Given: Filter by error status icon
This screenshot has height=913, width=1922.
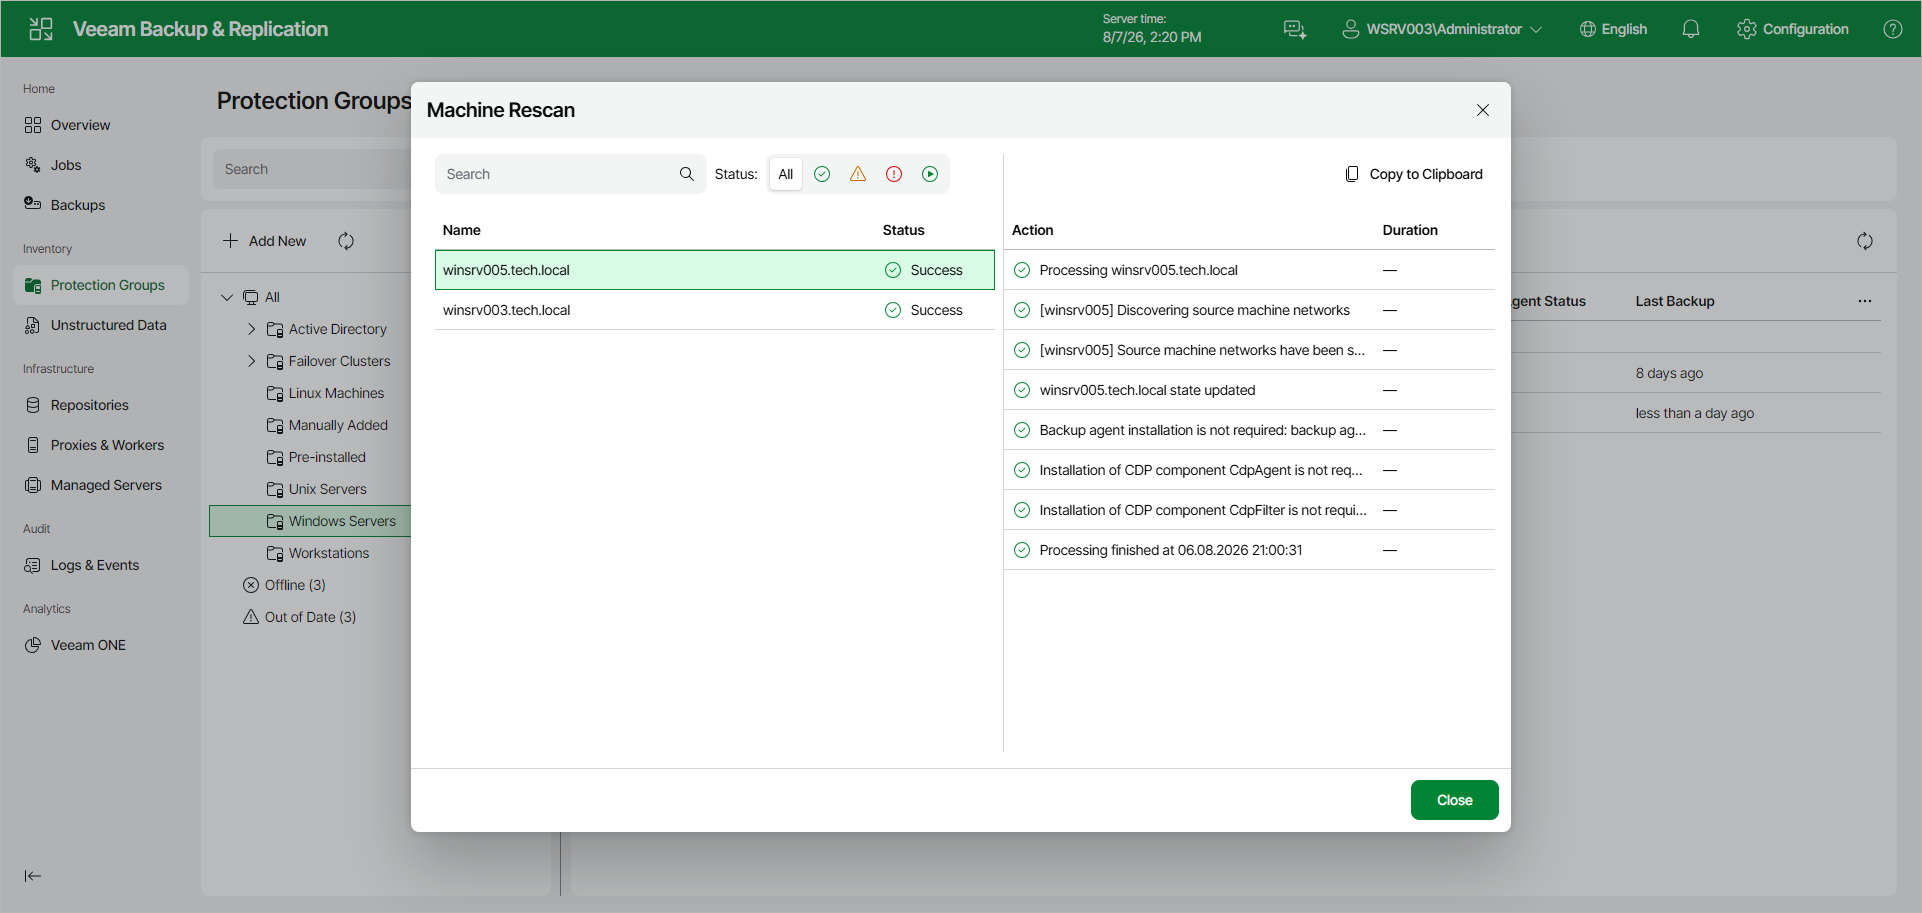Looking at the screenshot, I should (x=894, y=174).
